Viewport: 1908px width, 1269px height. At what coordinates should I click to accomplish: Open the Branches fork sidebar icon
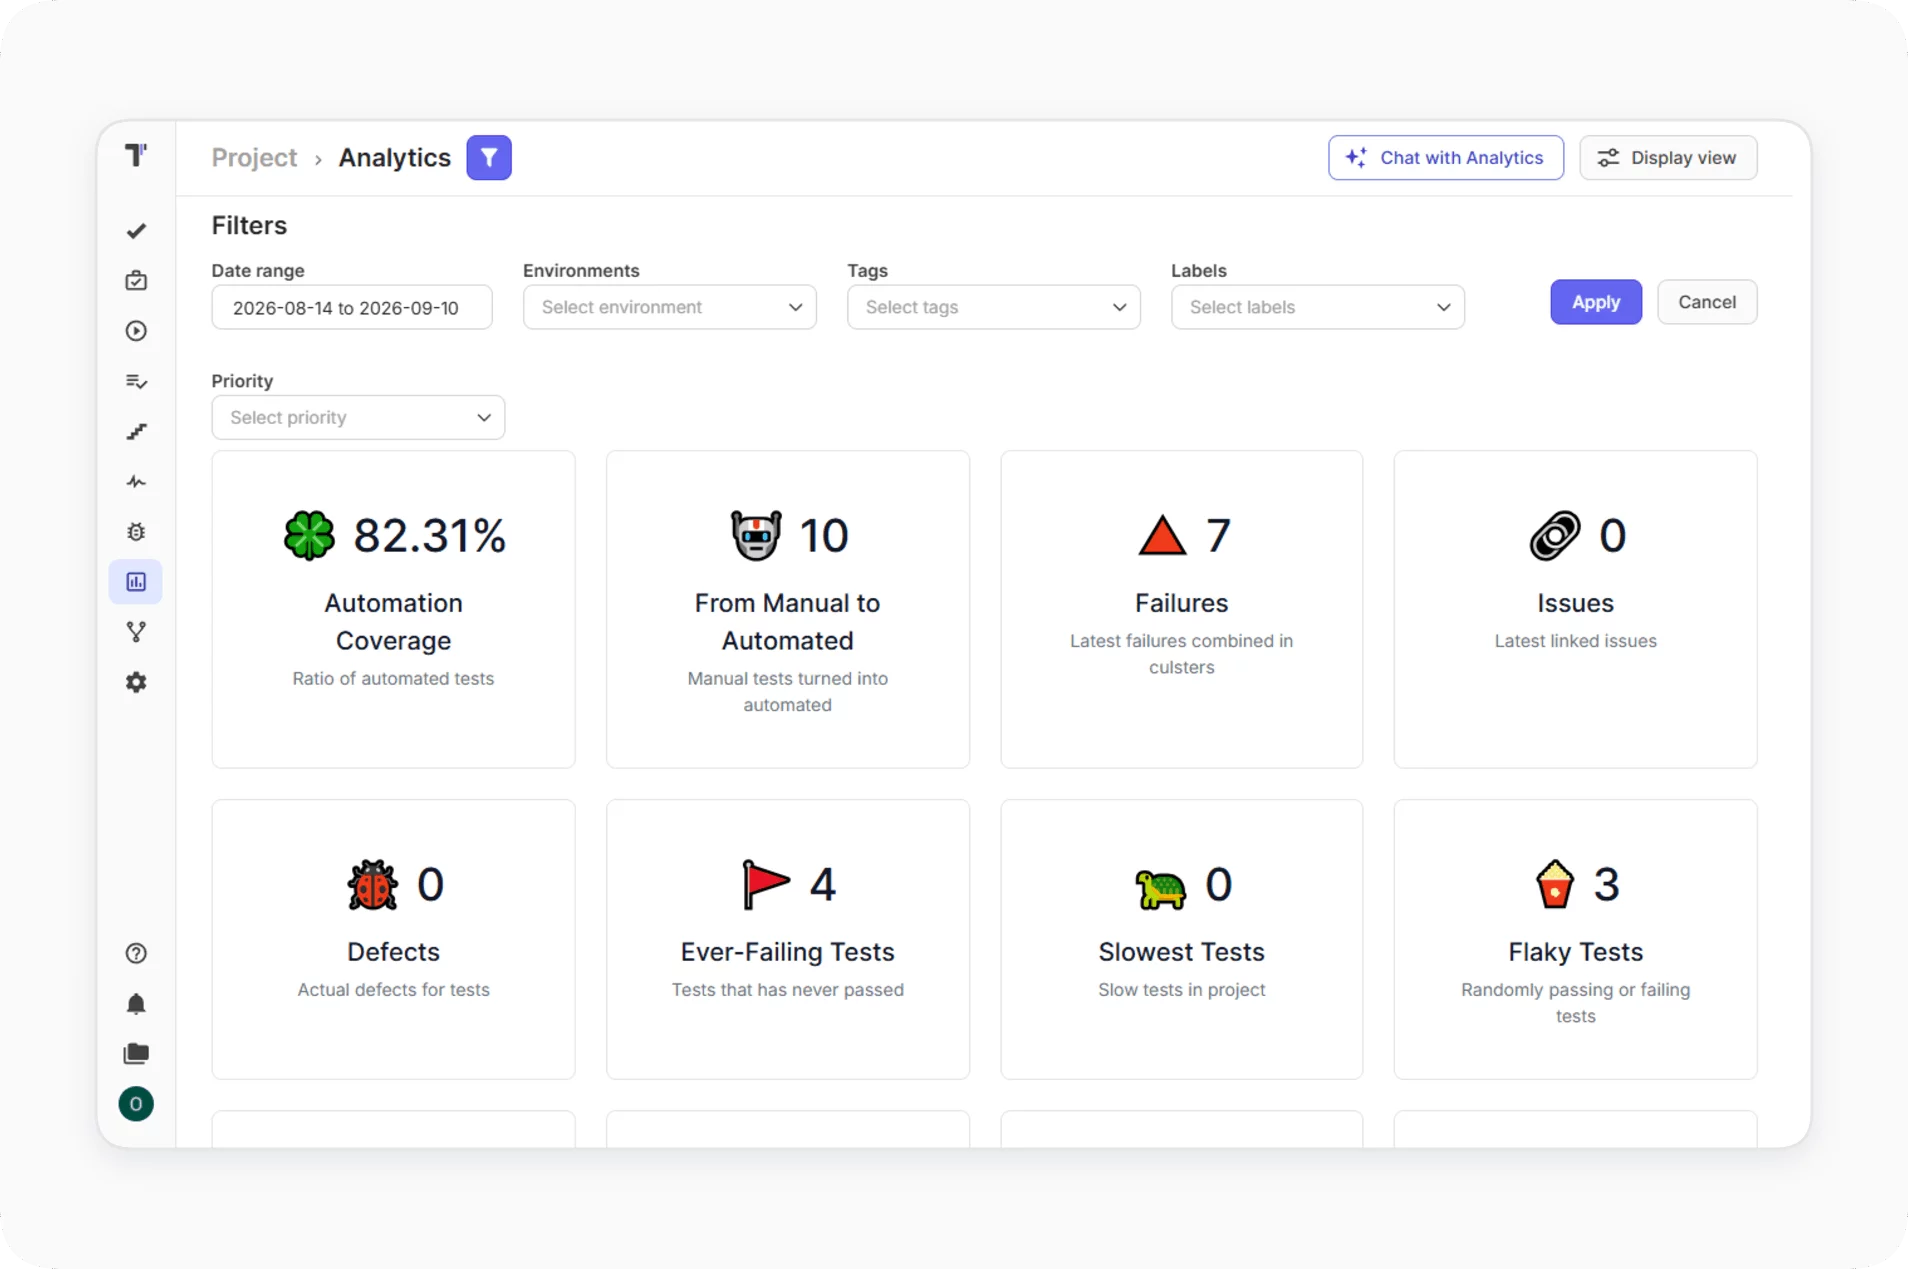click(136, 632)
